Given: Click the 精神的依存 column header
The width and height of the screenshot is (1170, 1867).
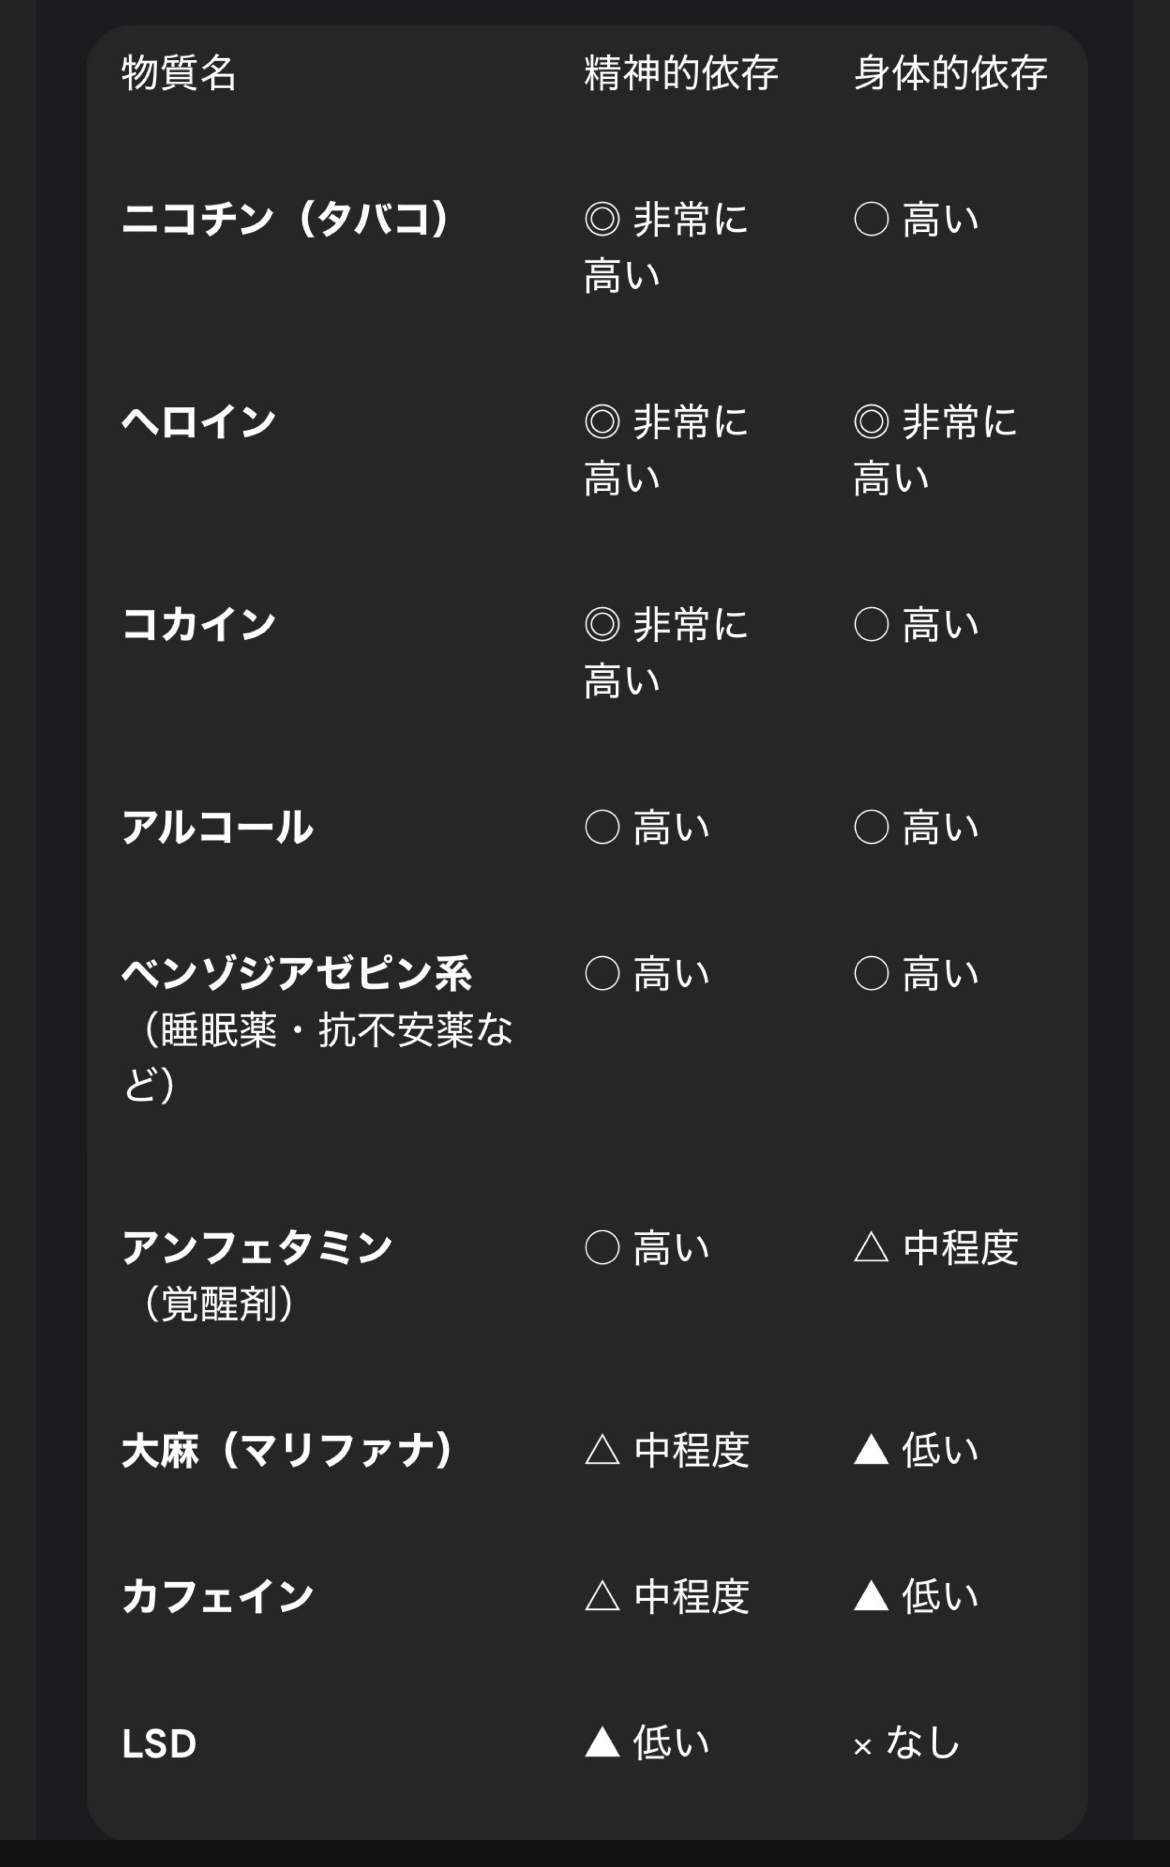Looking at the screenshot, I should pyautogui.click(x=681, y=73).
